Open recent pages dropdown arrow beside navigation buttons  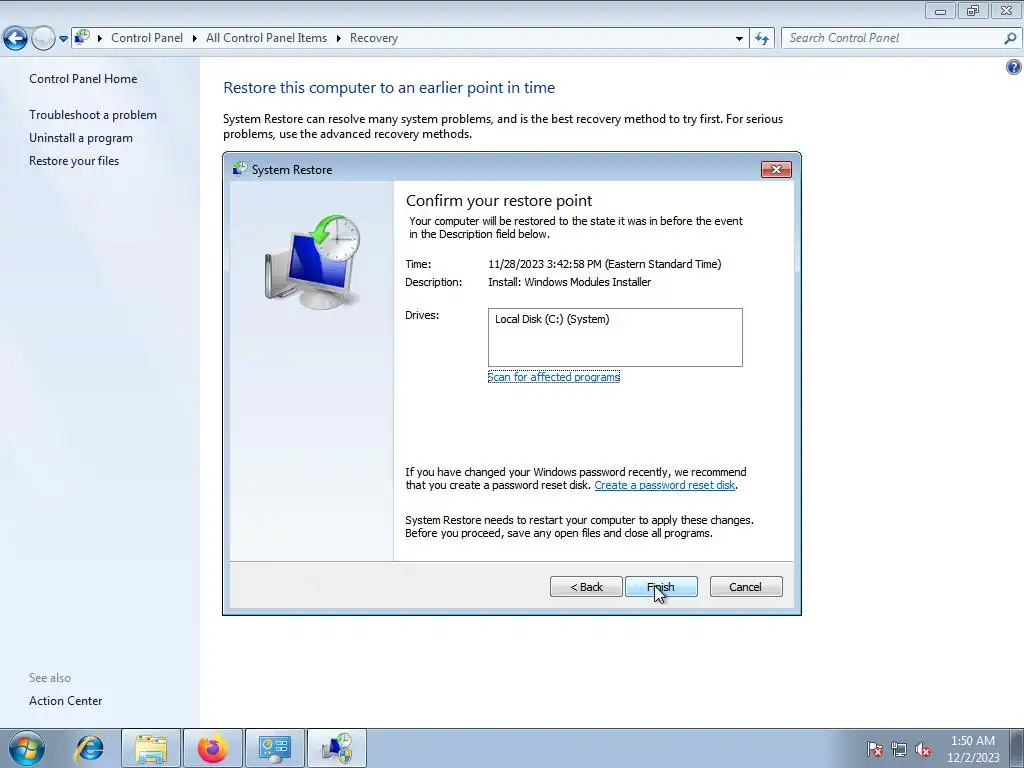point(63,39)
